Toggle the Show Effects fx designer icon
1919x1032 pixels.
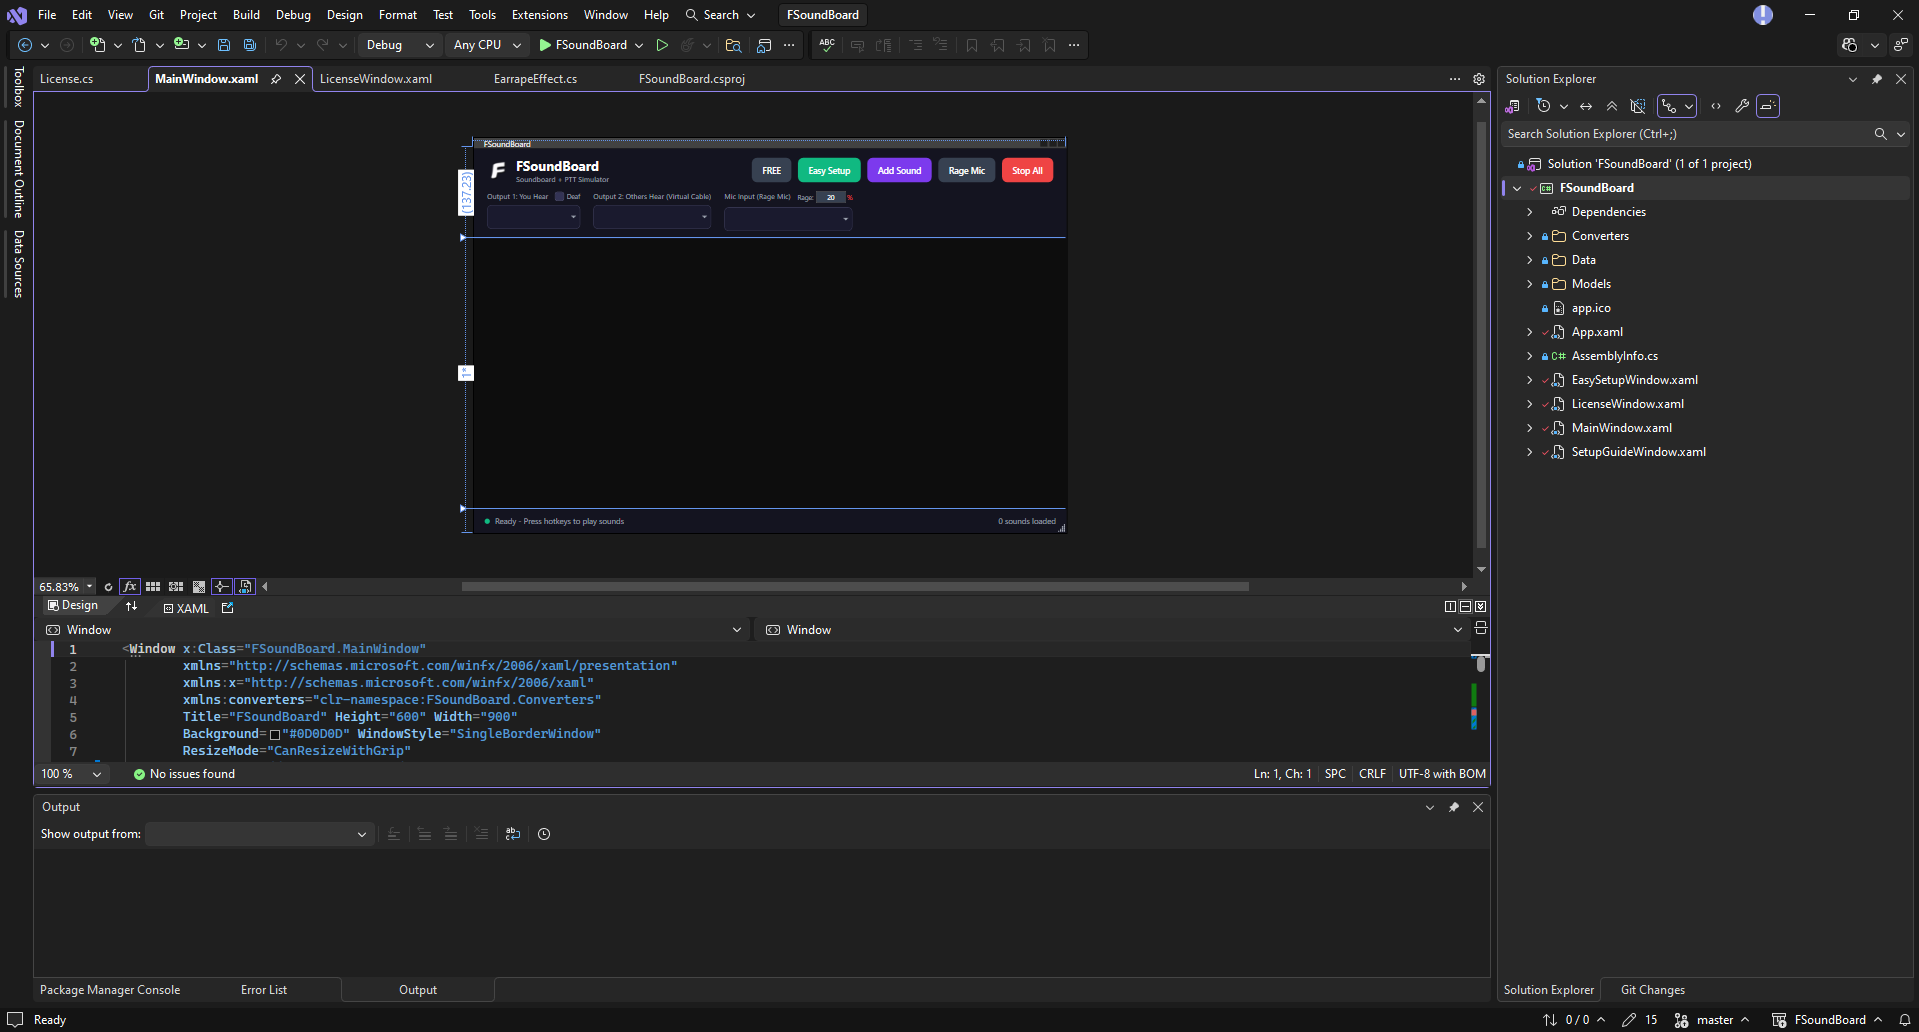coord(130,587)
